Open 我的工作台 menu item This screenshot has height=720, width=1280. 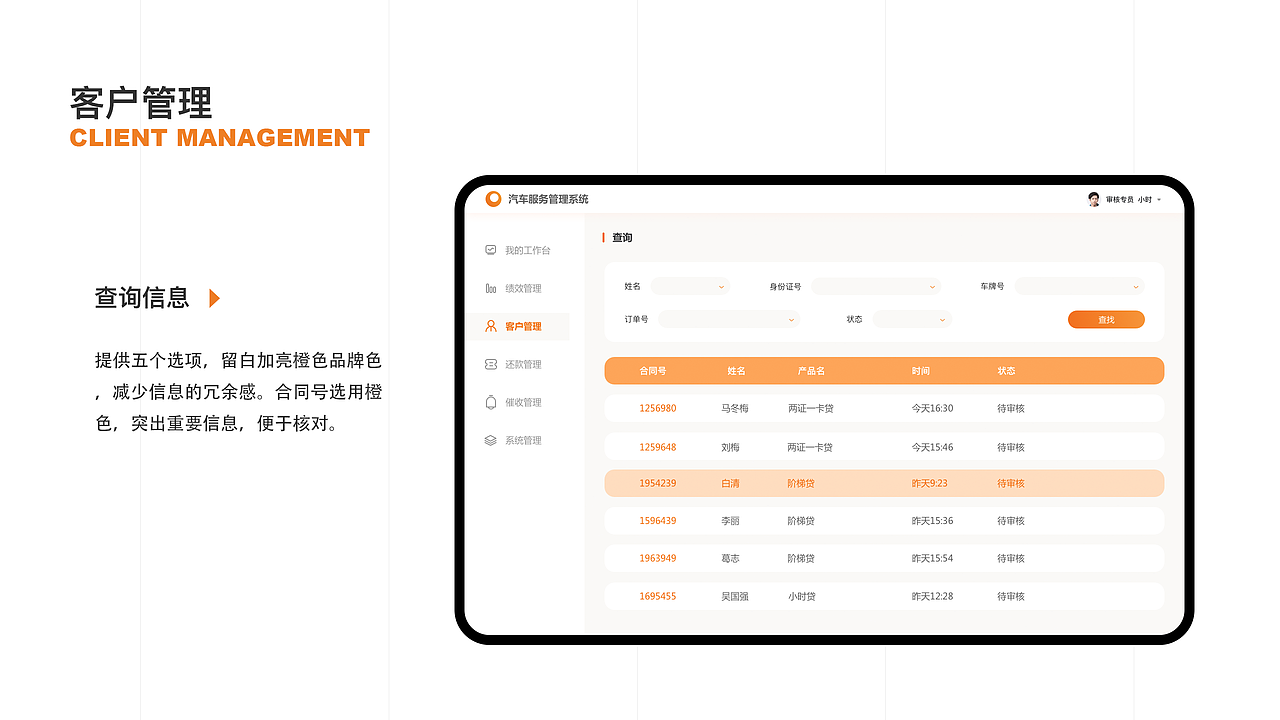[528, 250]
